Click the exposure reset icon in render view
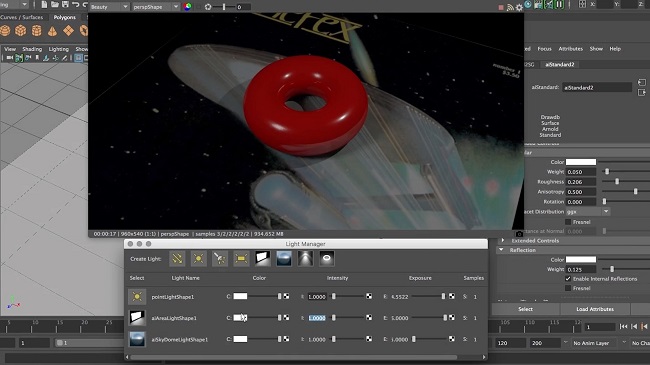650x365 pixels. point(208,7)
